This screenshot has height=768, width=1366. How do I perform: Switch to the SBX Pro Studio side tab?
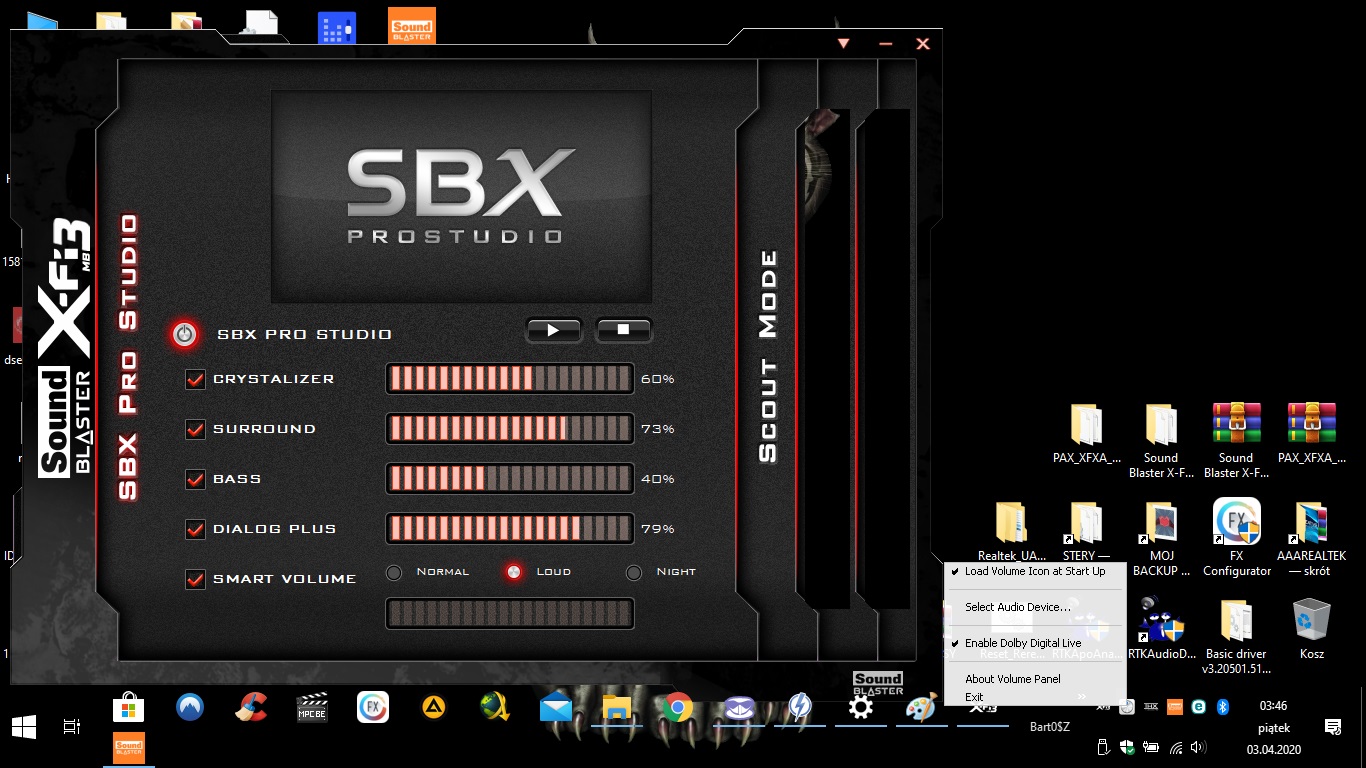(128, 357)
